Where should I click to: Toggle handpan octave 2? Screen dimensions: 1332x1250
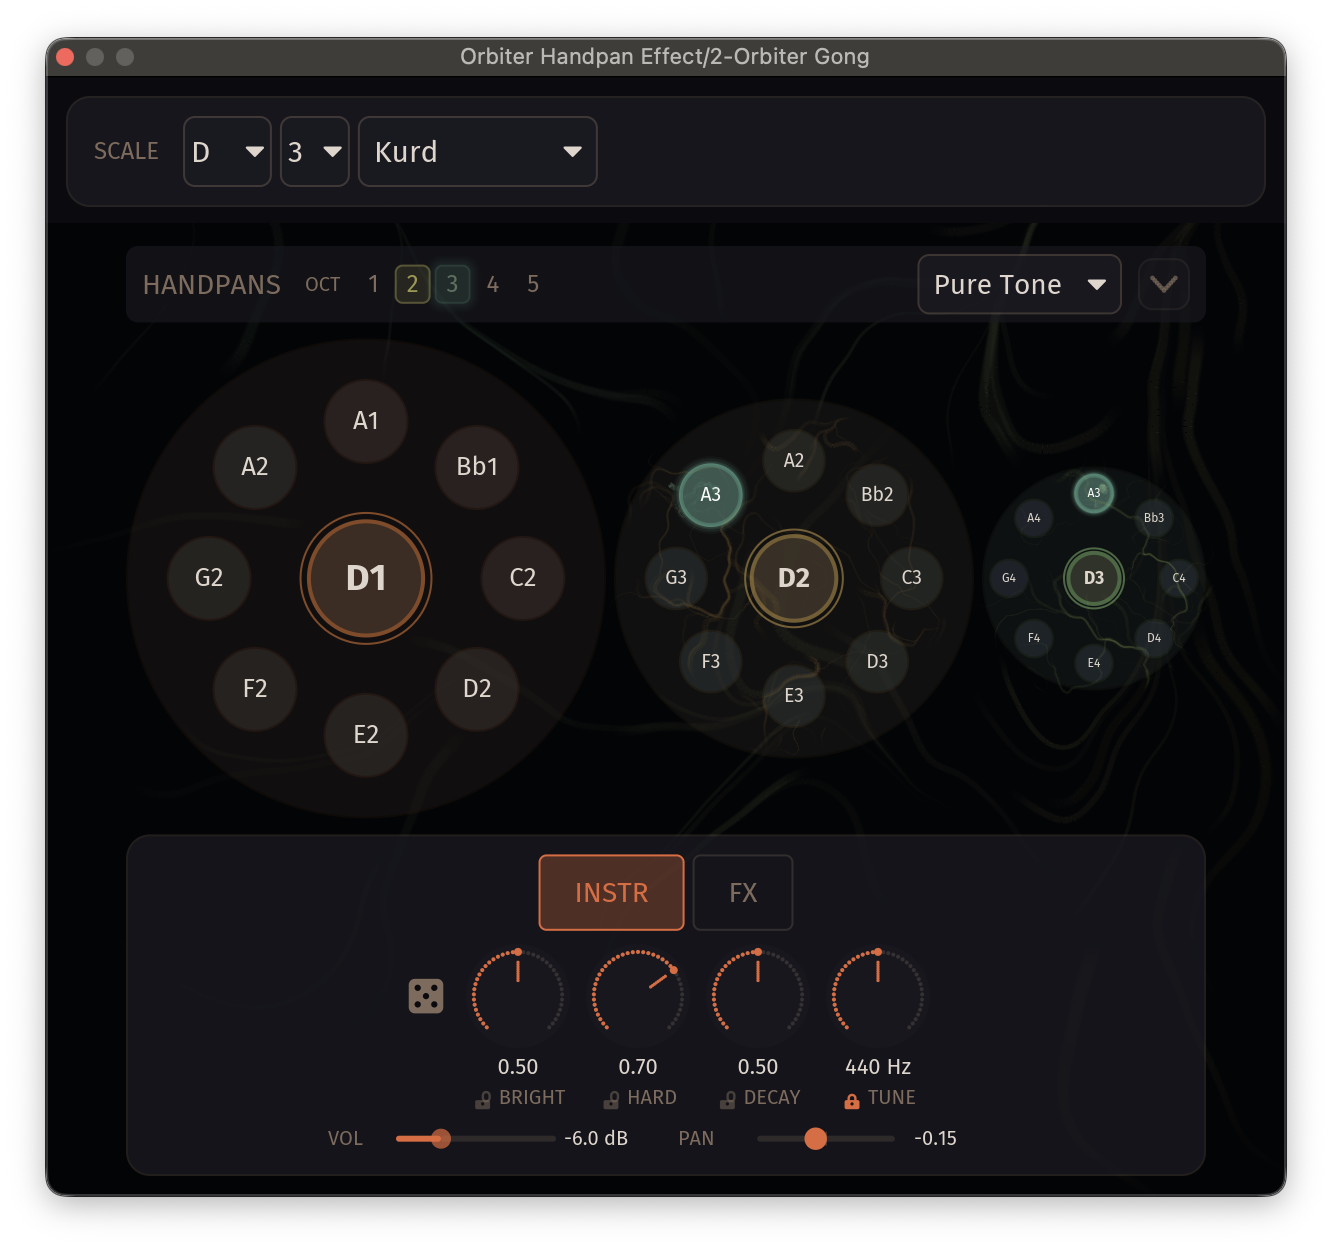[412, 284]
